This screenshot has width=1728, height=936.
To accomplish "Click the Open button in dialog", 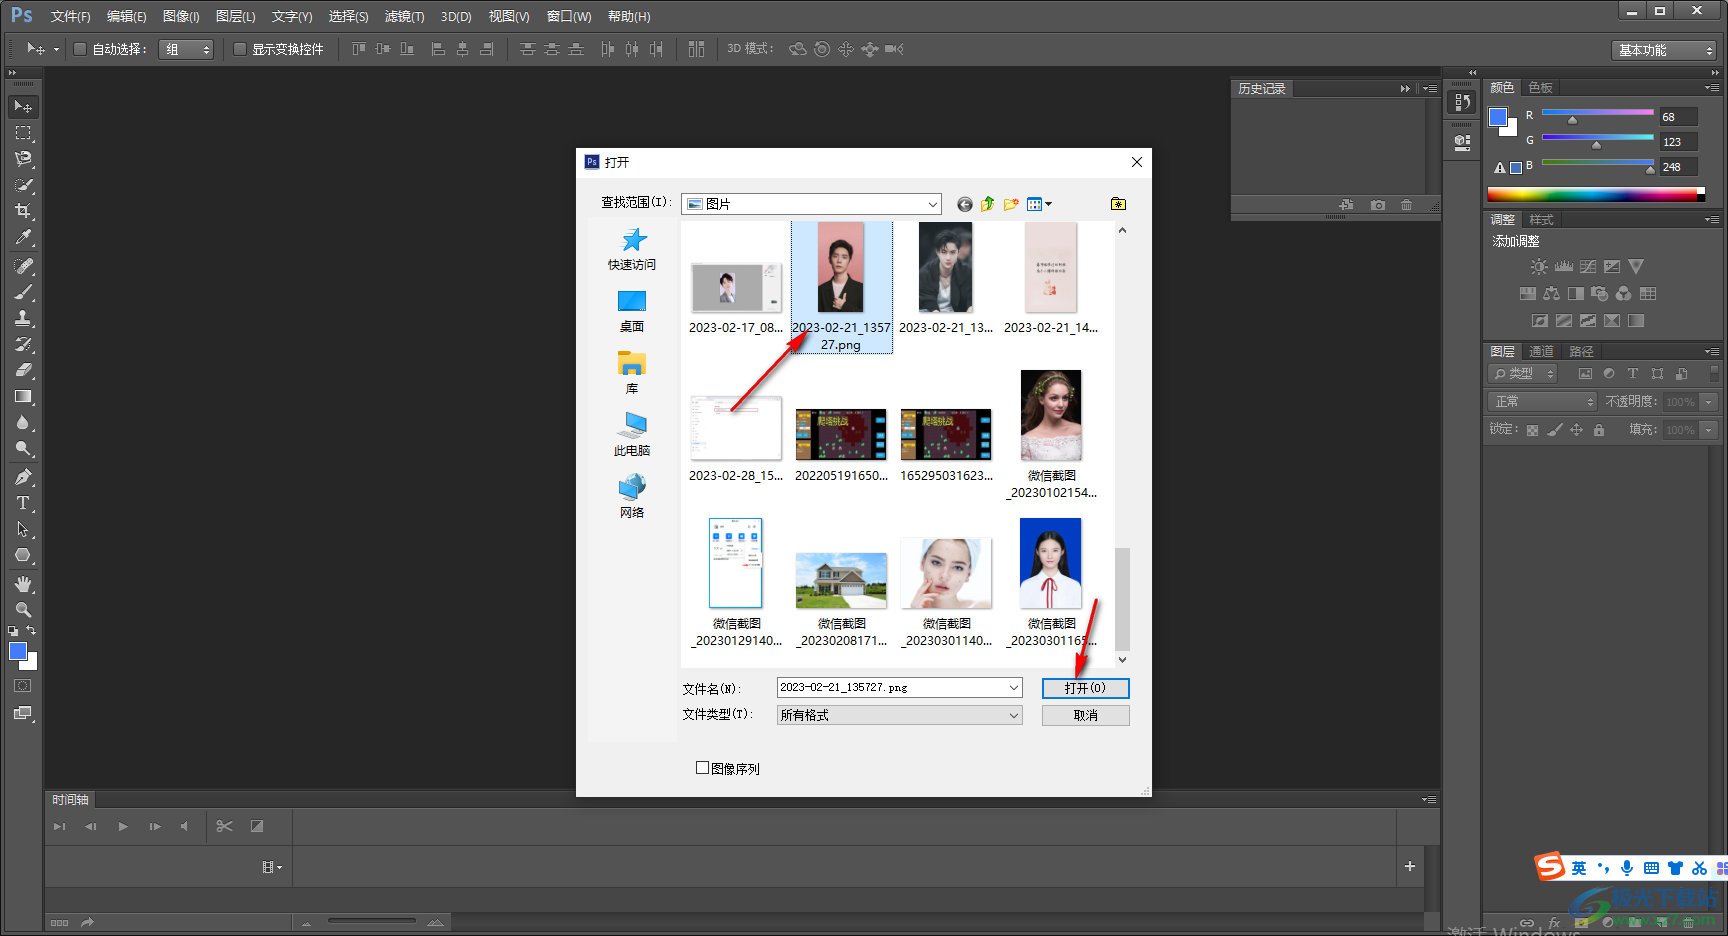I will [1085, 688].
